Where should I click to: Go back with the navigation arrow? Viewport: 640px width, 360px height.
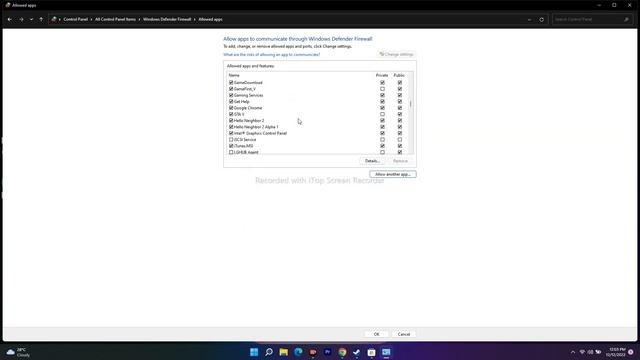click(x=10, y=19)
